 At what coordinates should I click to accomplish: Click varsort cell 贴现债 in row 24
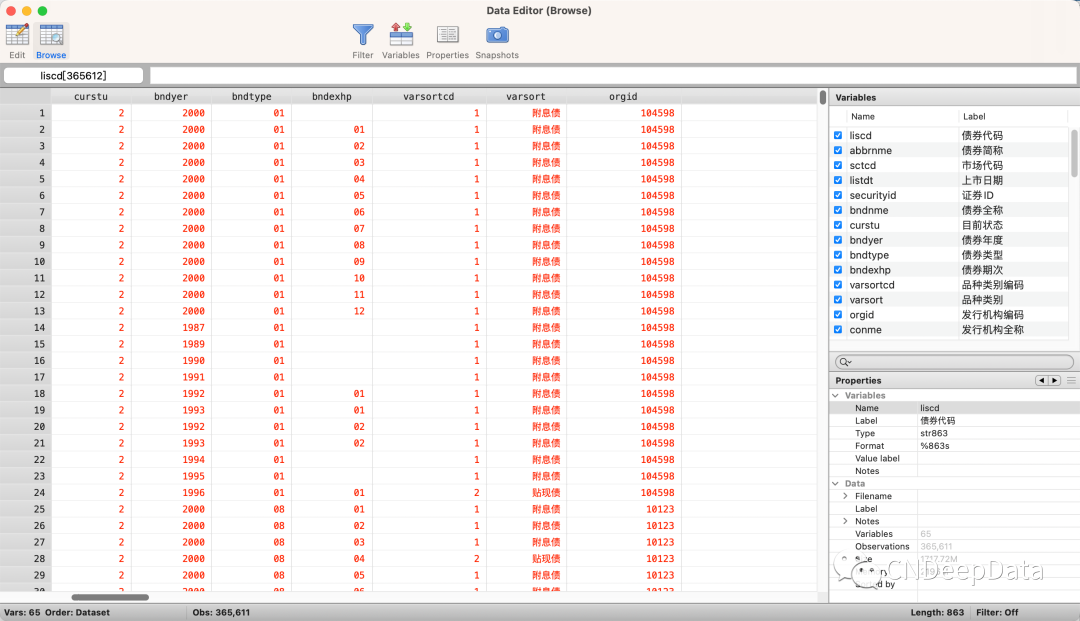point(546,493)
